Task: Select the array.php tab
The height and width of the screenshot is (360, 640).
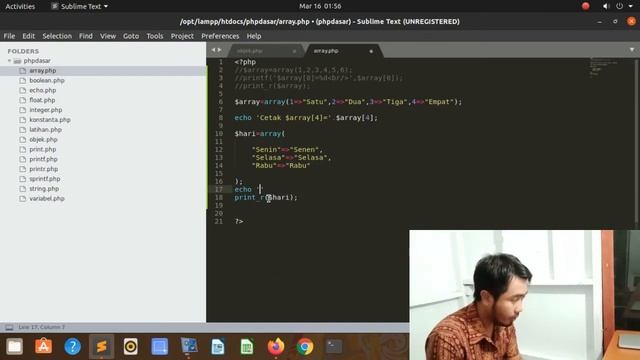Action: pos(343,51)
